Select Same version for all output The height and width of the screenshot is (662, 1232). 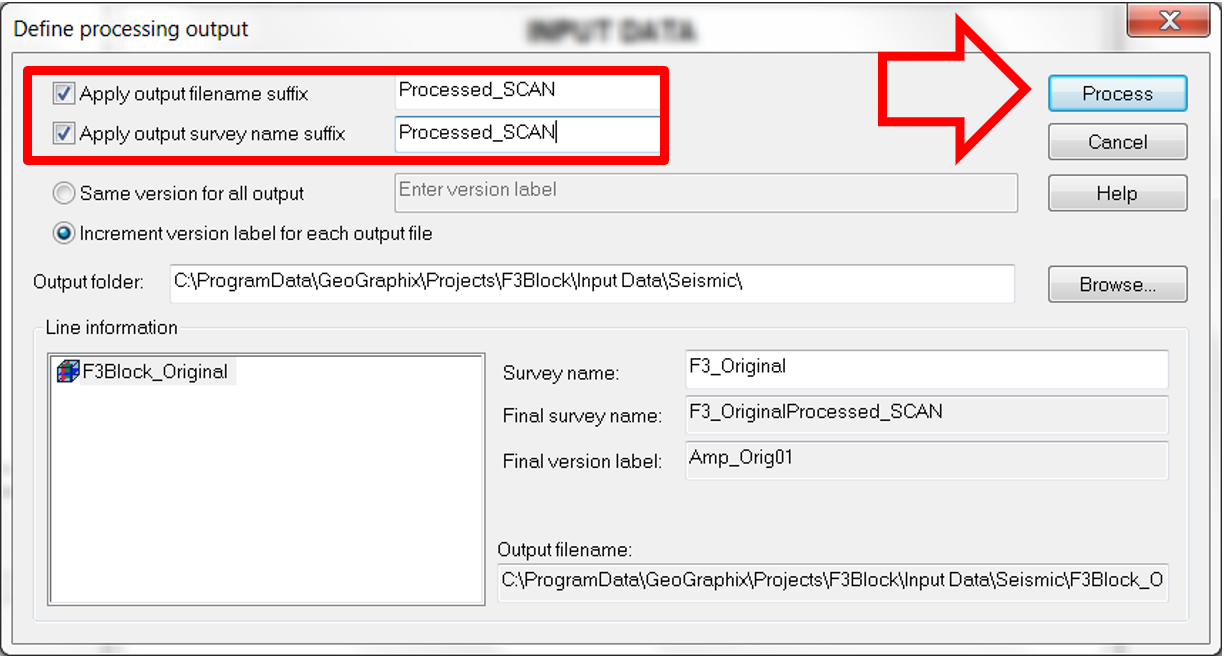[x=64, y=194]
